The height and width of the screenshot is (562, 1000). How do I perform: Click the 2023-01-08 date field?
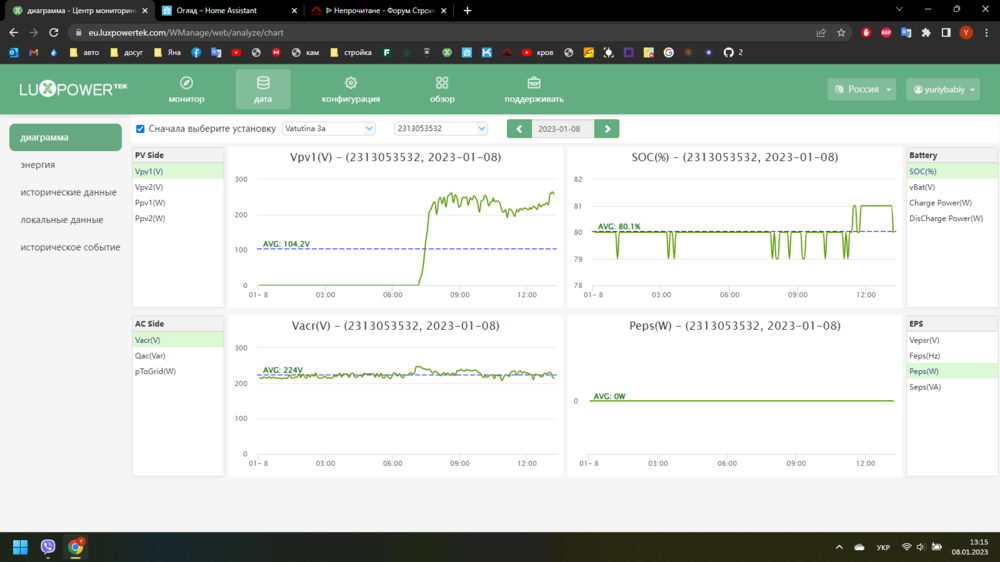click(558, 129)
